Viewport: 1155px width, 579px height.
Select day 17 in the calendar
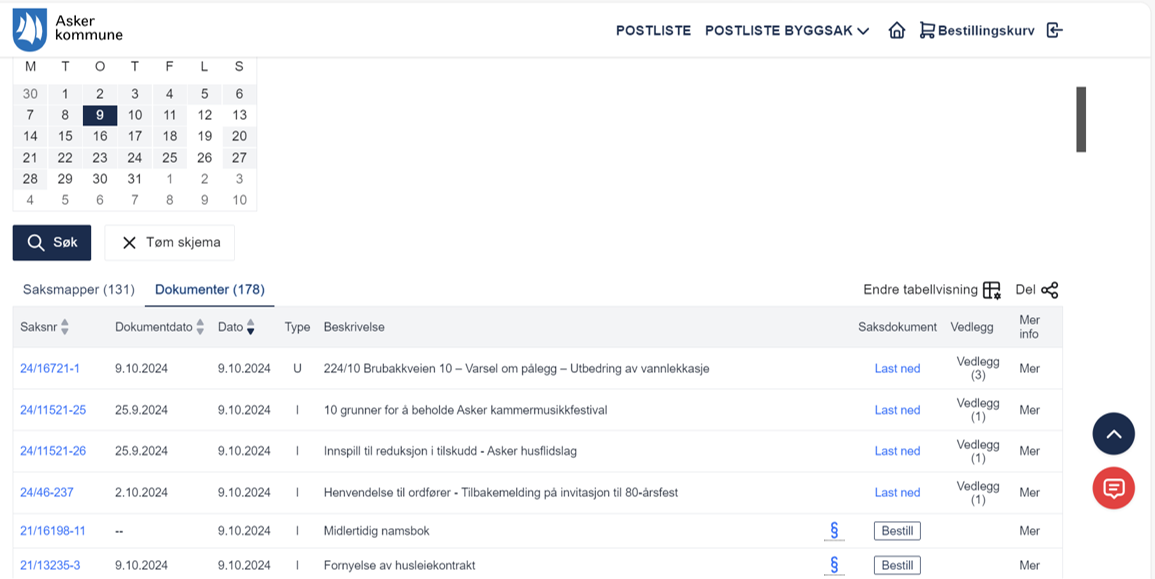(x=135, y=136)
